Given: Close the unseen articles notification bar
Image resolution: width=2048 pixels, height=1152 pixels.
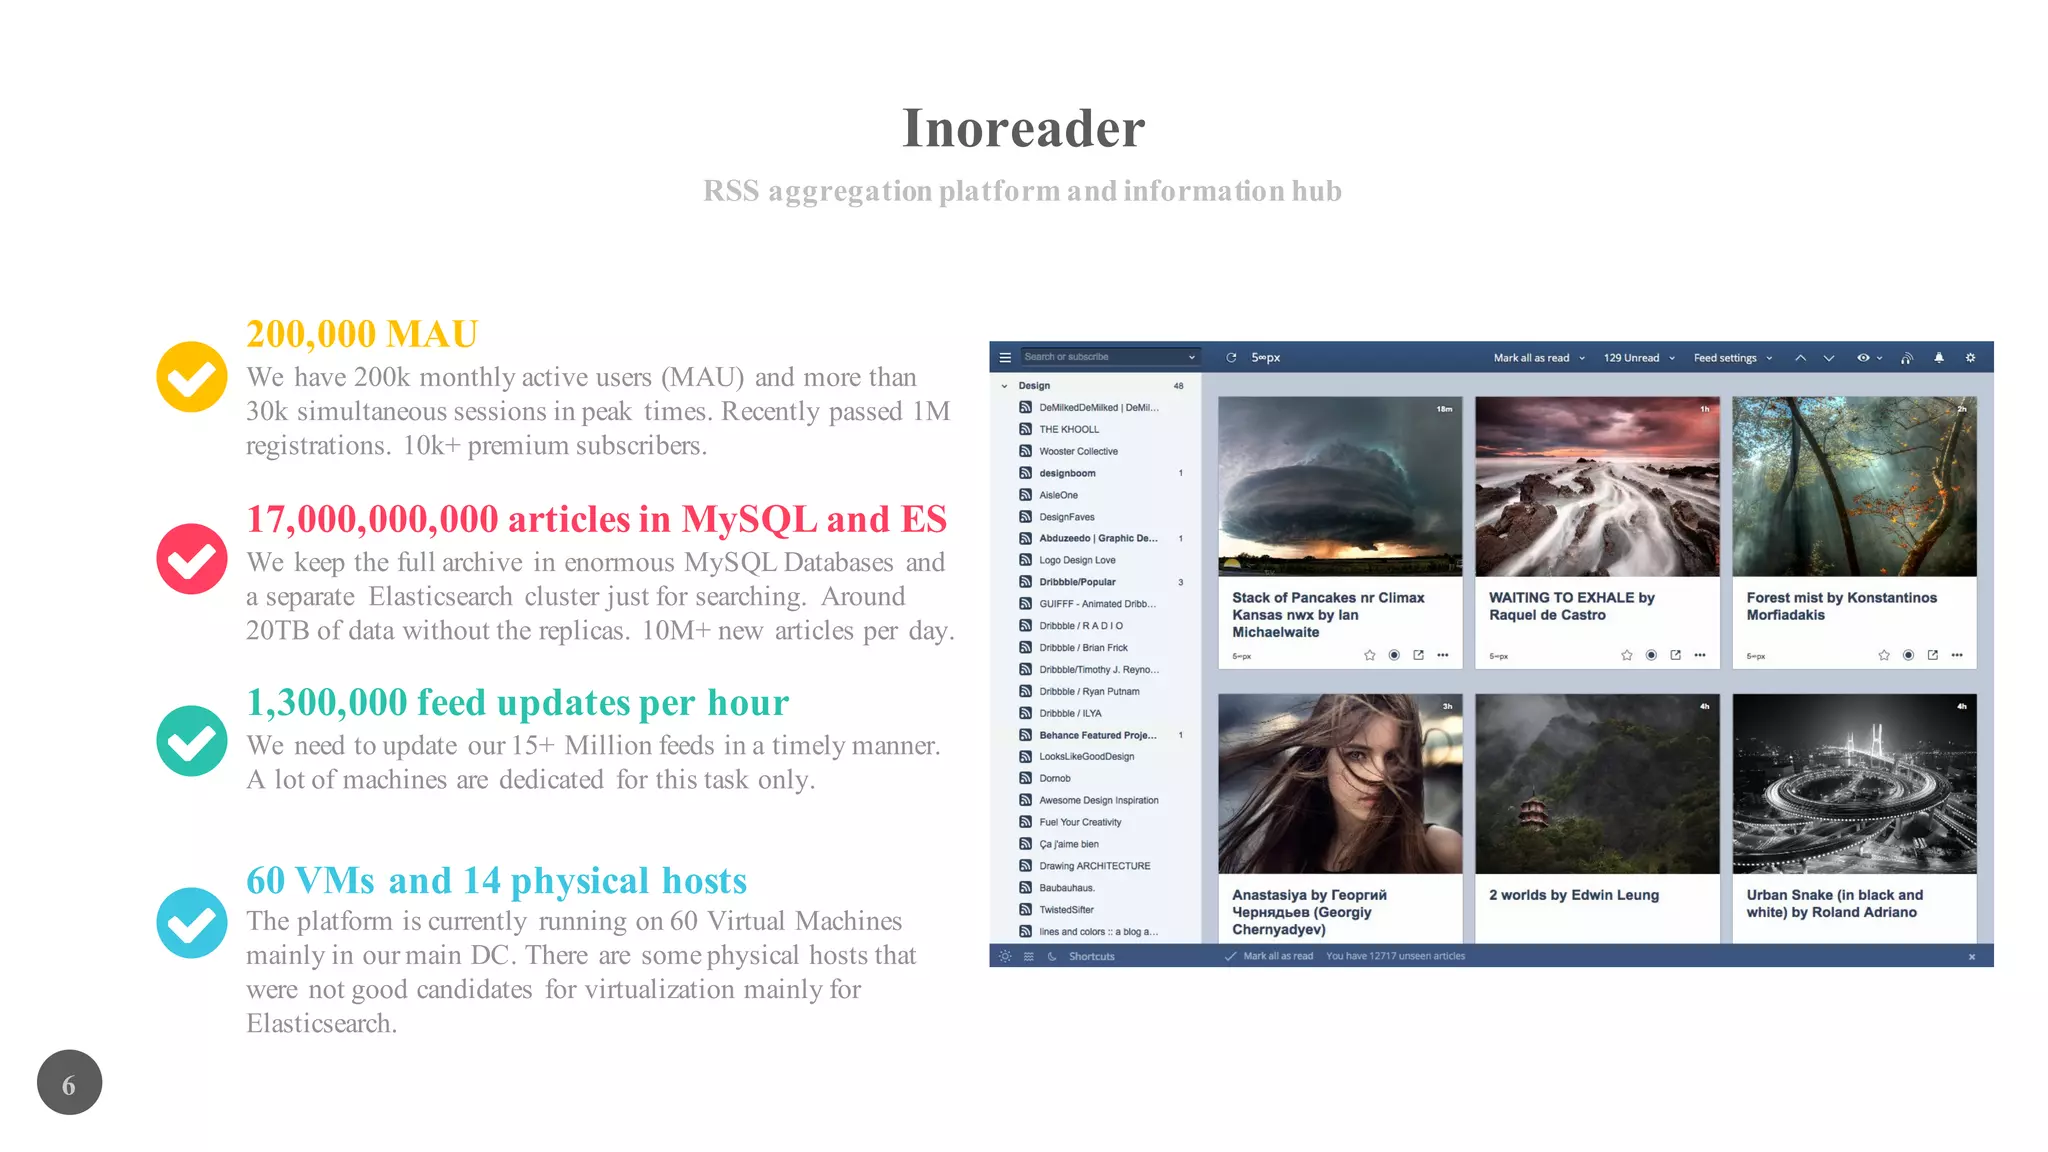Looking at the screenshot, I should (x=1972, y=957).
